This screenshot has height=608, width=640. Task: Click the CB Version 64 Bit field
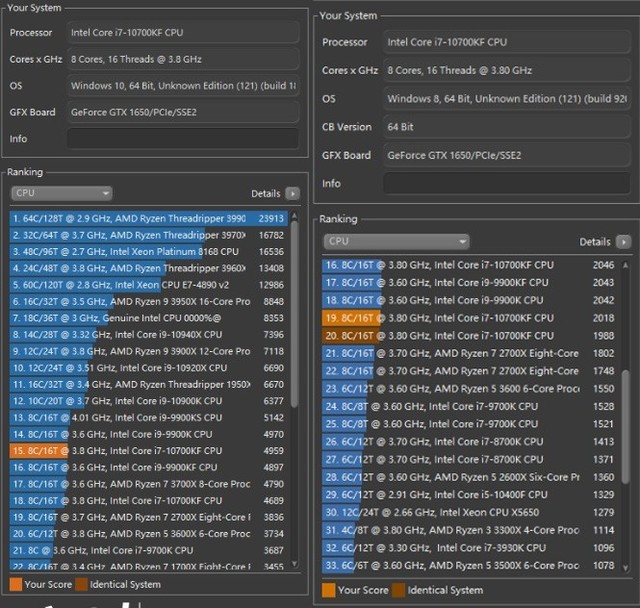(x=507, y=127)
